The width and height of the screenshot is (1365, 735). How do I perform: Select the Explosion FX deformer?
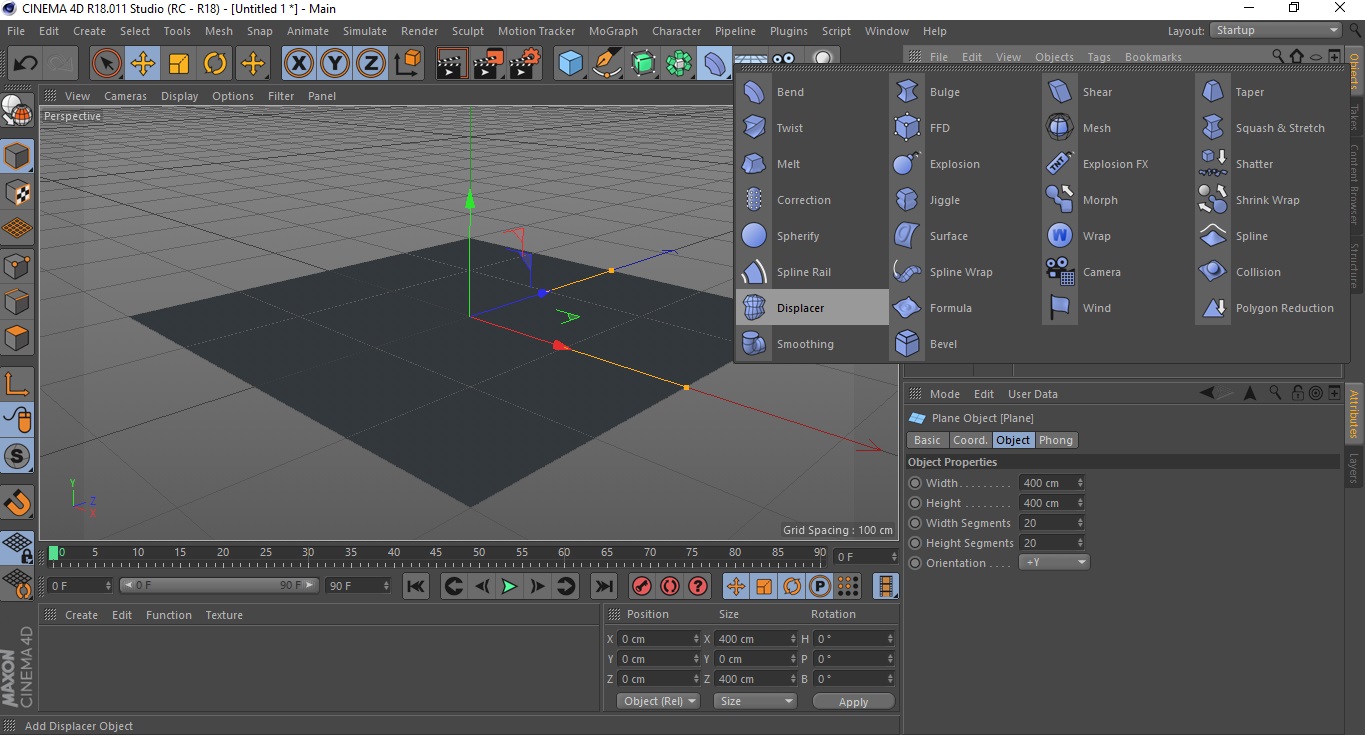pyautogui.click(x=1118, y=164)
